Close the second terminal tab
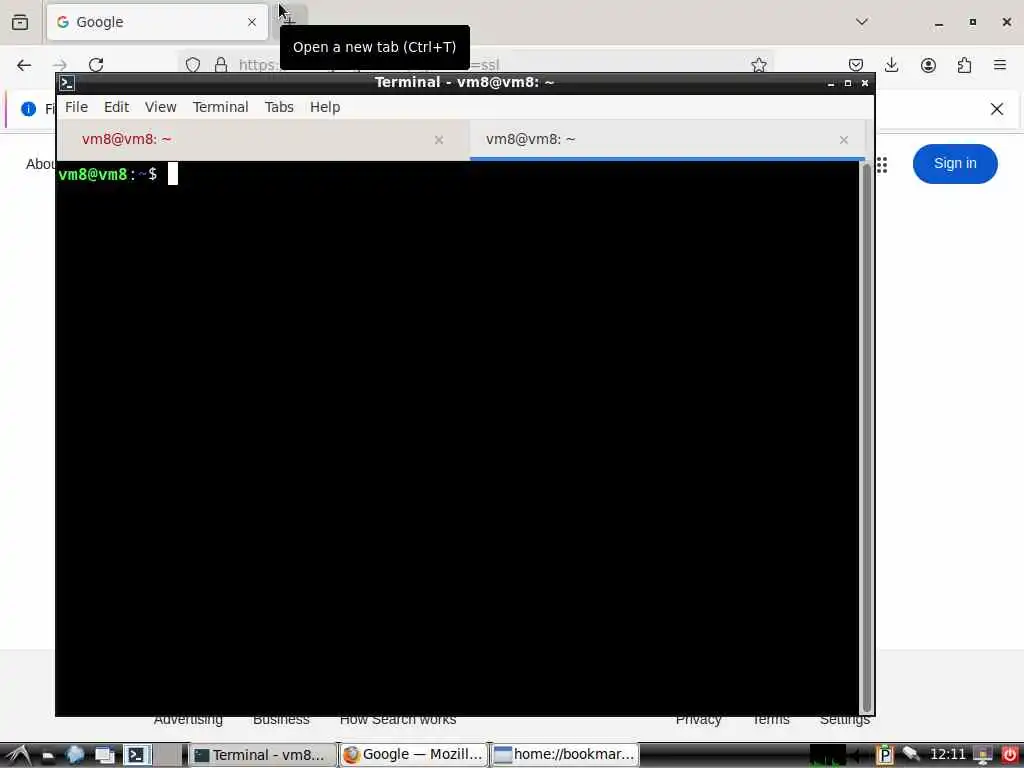 pos(844,140)
